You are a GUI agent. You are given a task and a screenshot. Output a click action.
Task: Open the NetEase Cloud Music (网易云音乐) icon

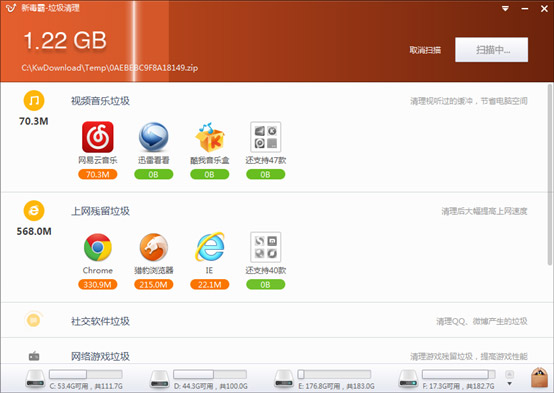pyautogui.click(x=98, y=137)
